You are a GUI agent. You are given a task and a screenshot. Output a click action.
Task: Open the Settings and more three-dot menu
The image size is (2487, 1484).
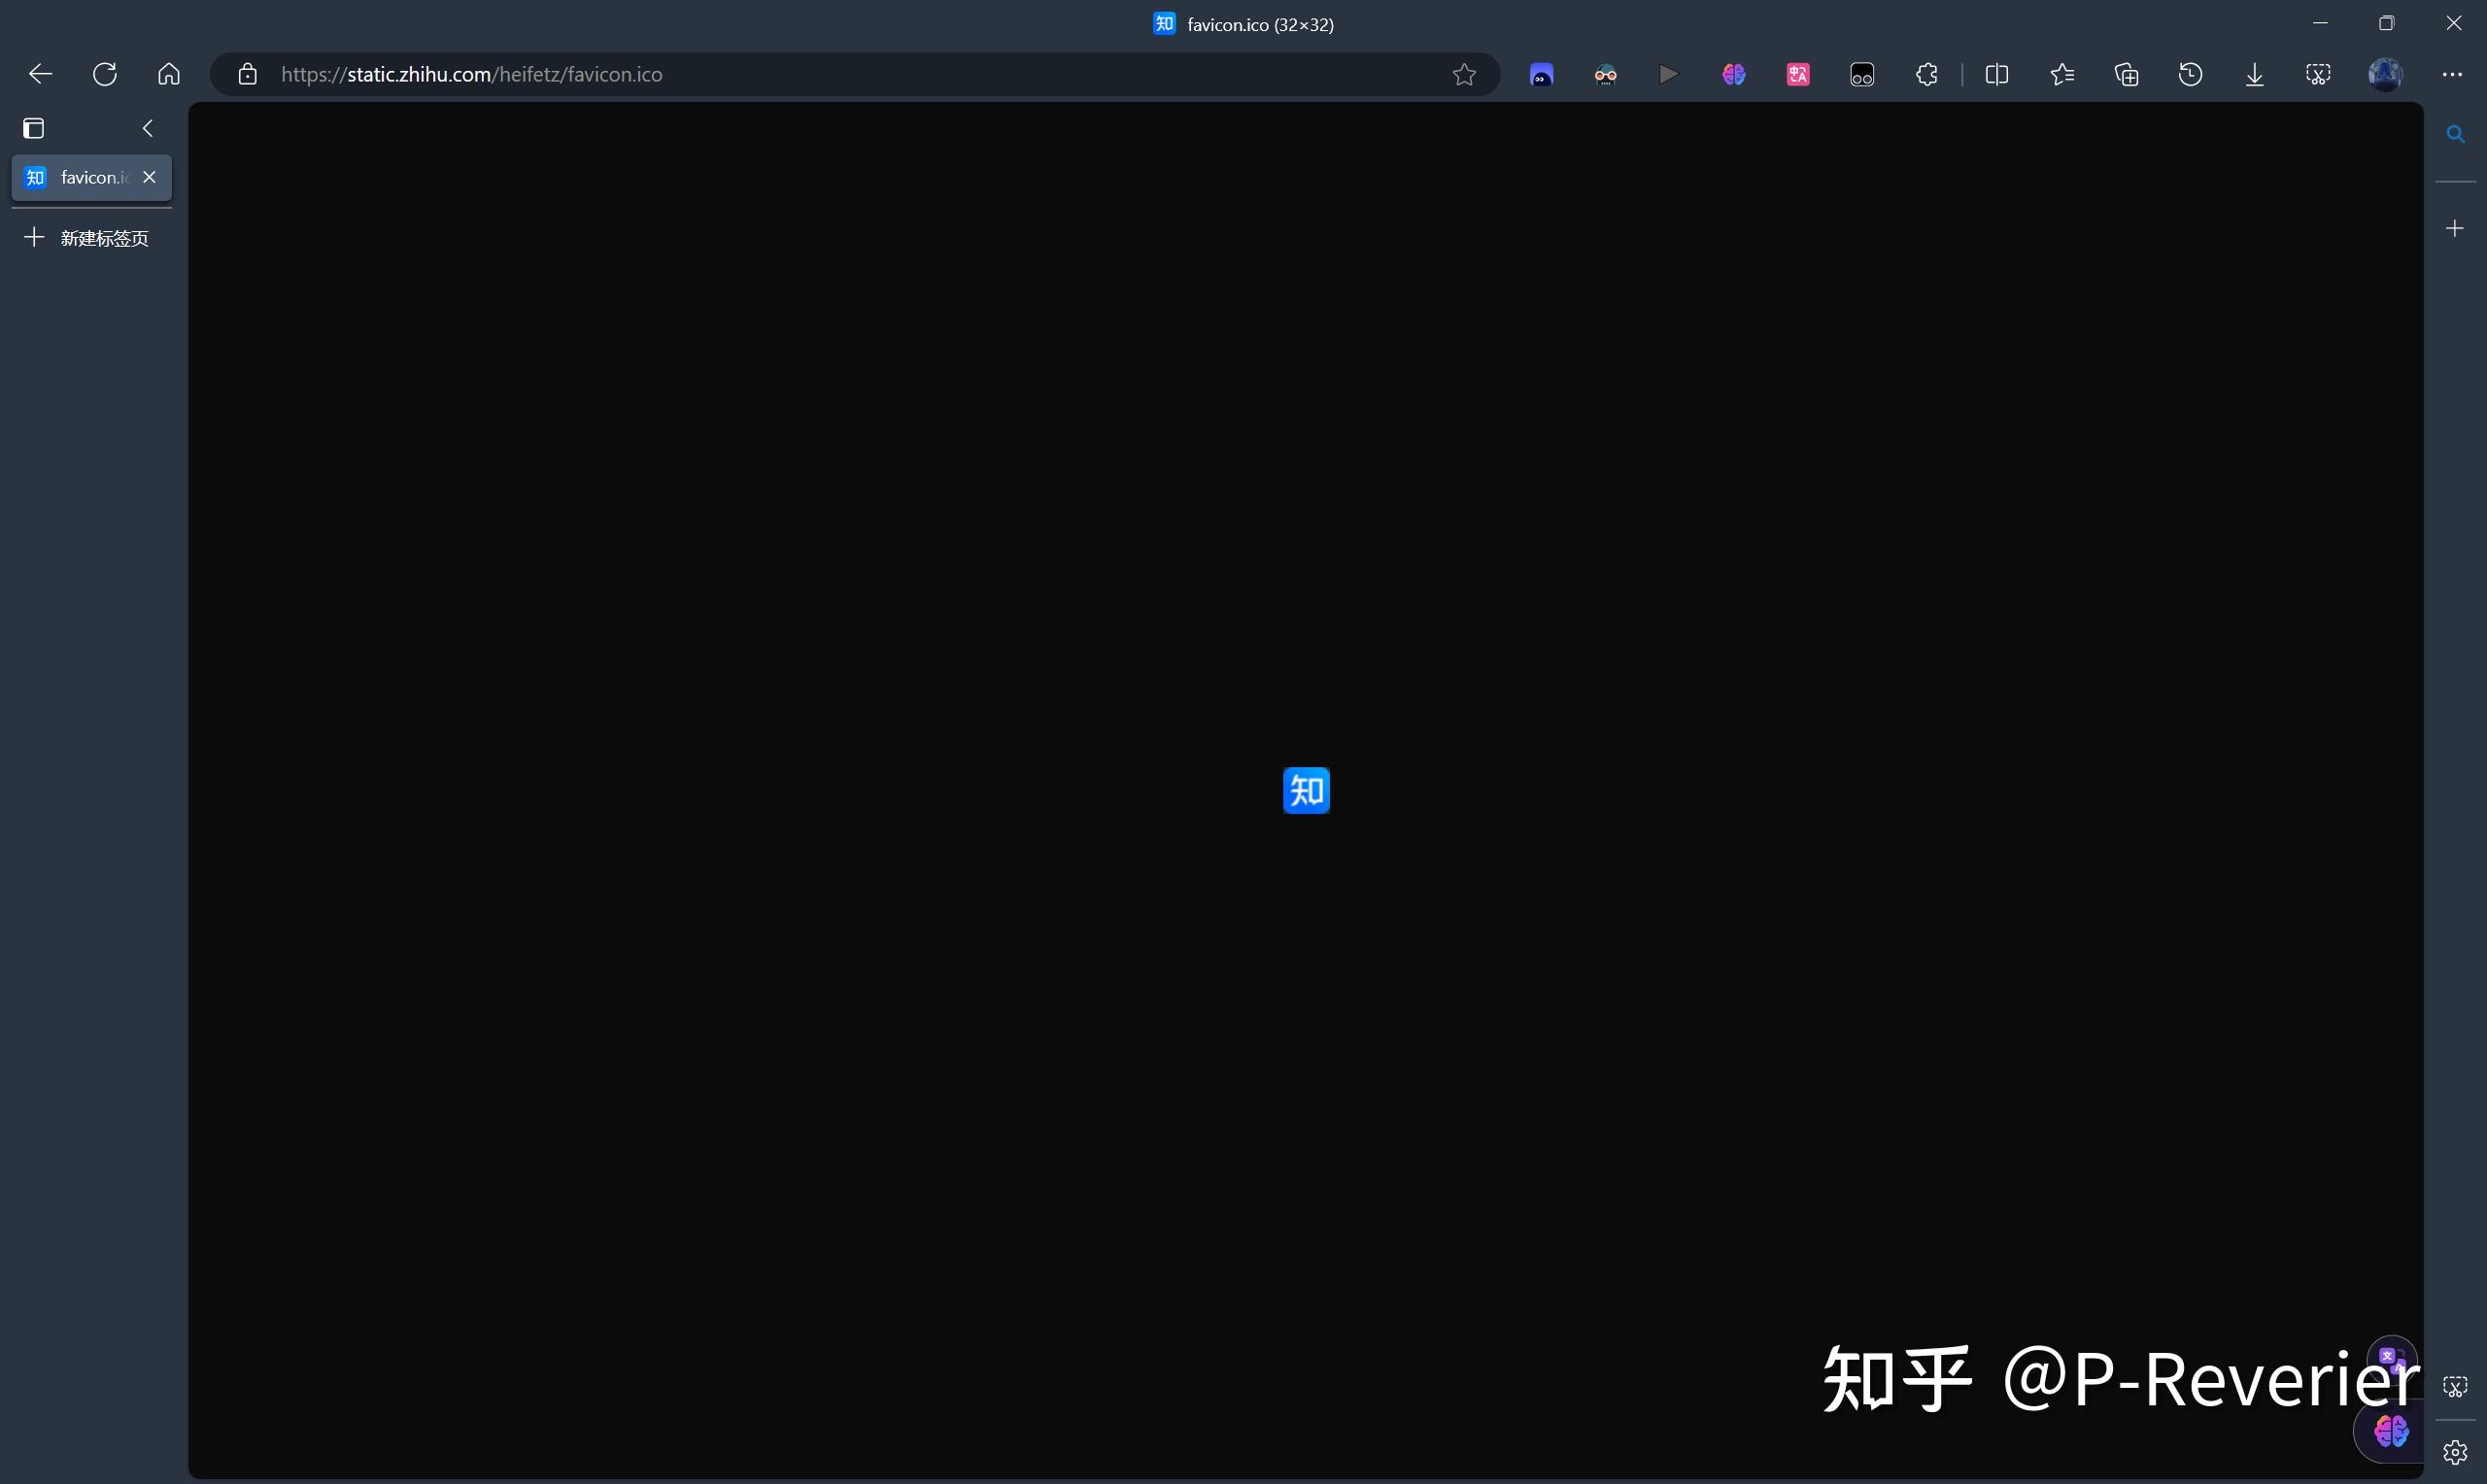click(x=2452, y=74)
